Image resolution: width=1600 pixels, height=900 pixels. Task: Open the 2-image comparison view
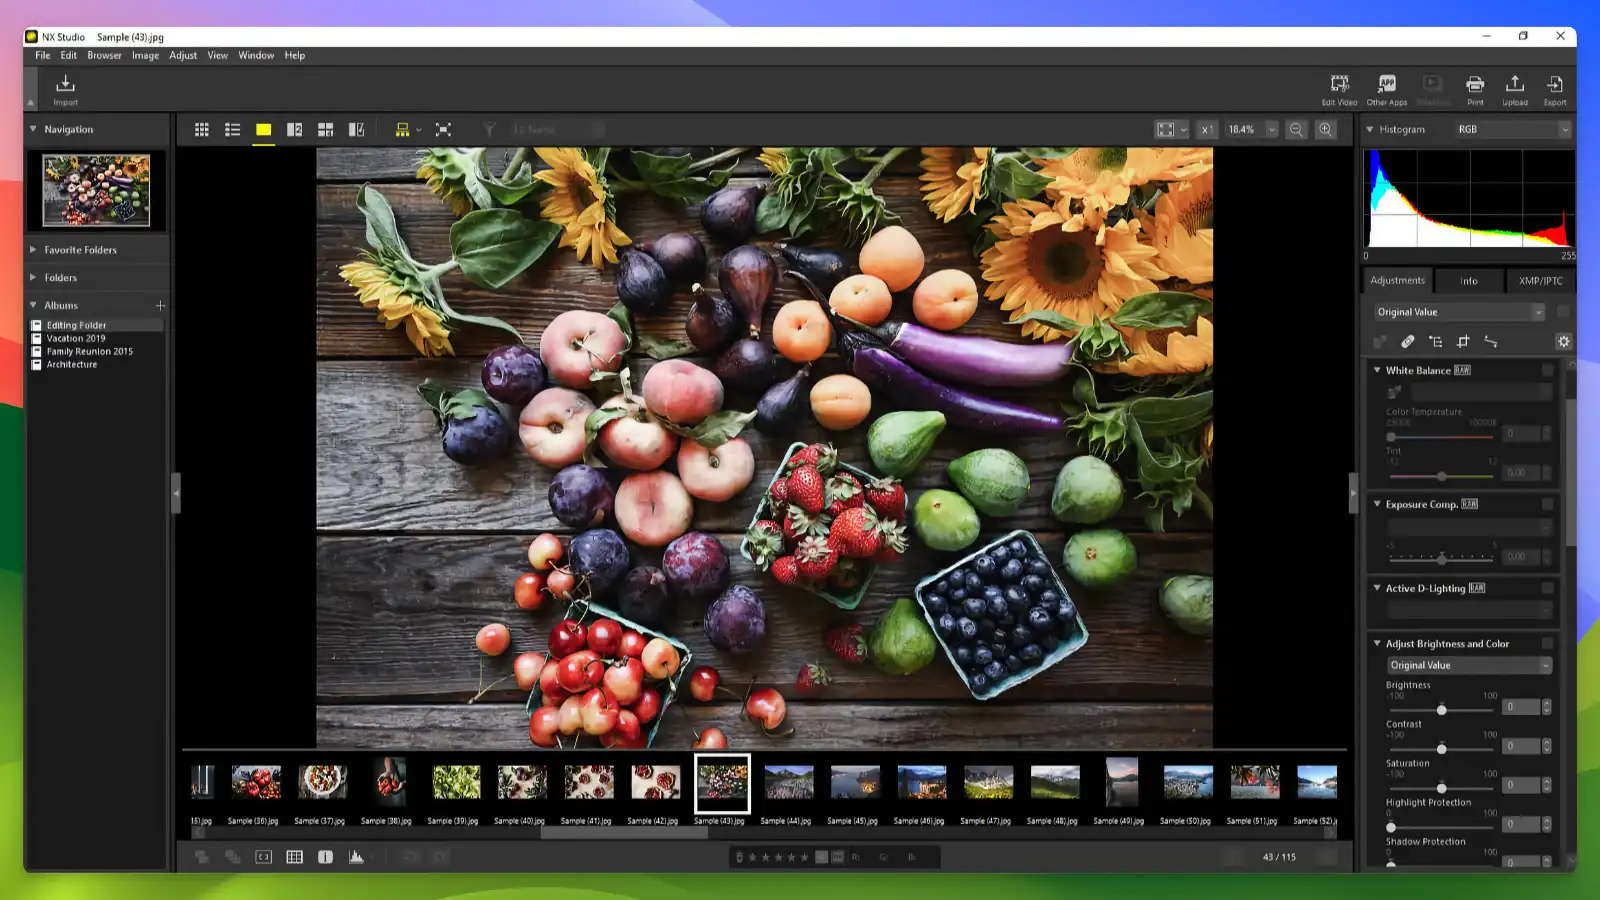pyautogui.click(x=293, y=129)
